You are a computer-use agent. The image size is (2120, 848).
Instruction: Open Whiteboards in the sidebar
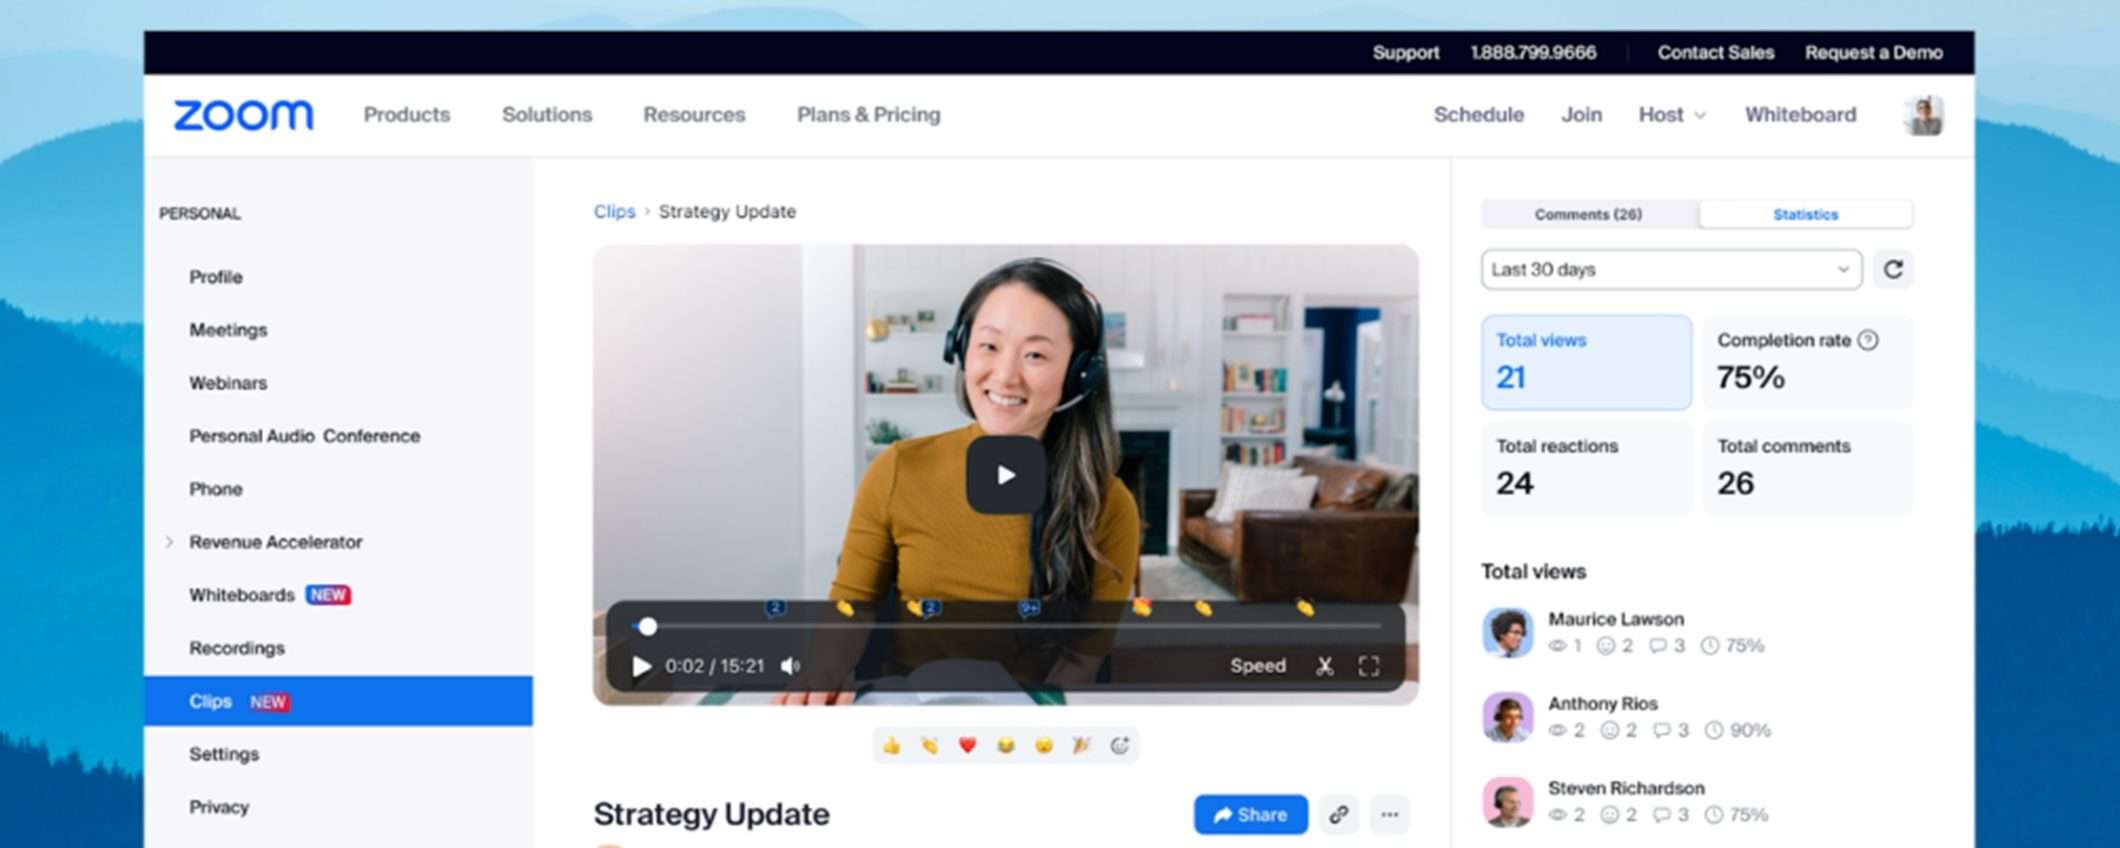[x=242, y=595]
